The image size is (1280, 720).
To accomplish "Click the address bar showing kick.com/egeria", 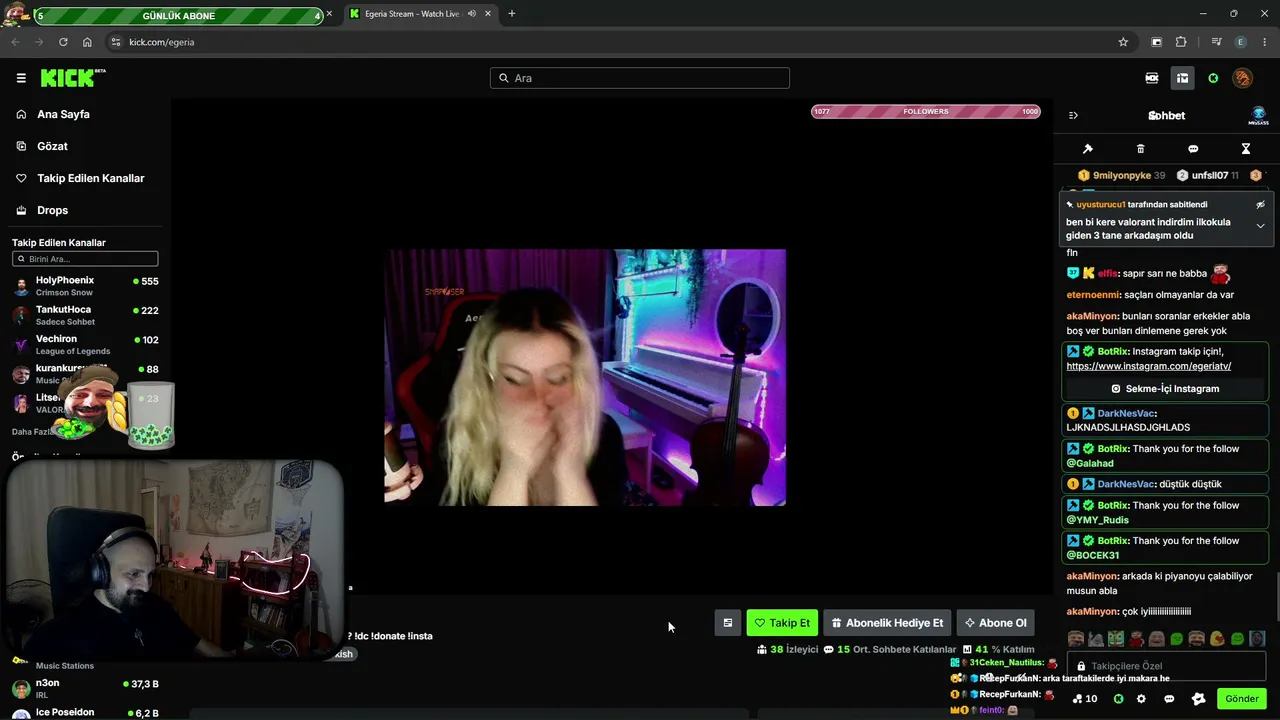I will [x=620, y=42].
